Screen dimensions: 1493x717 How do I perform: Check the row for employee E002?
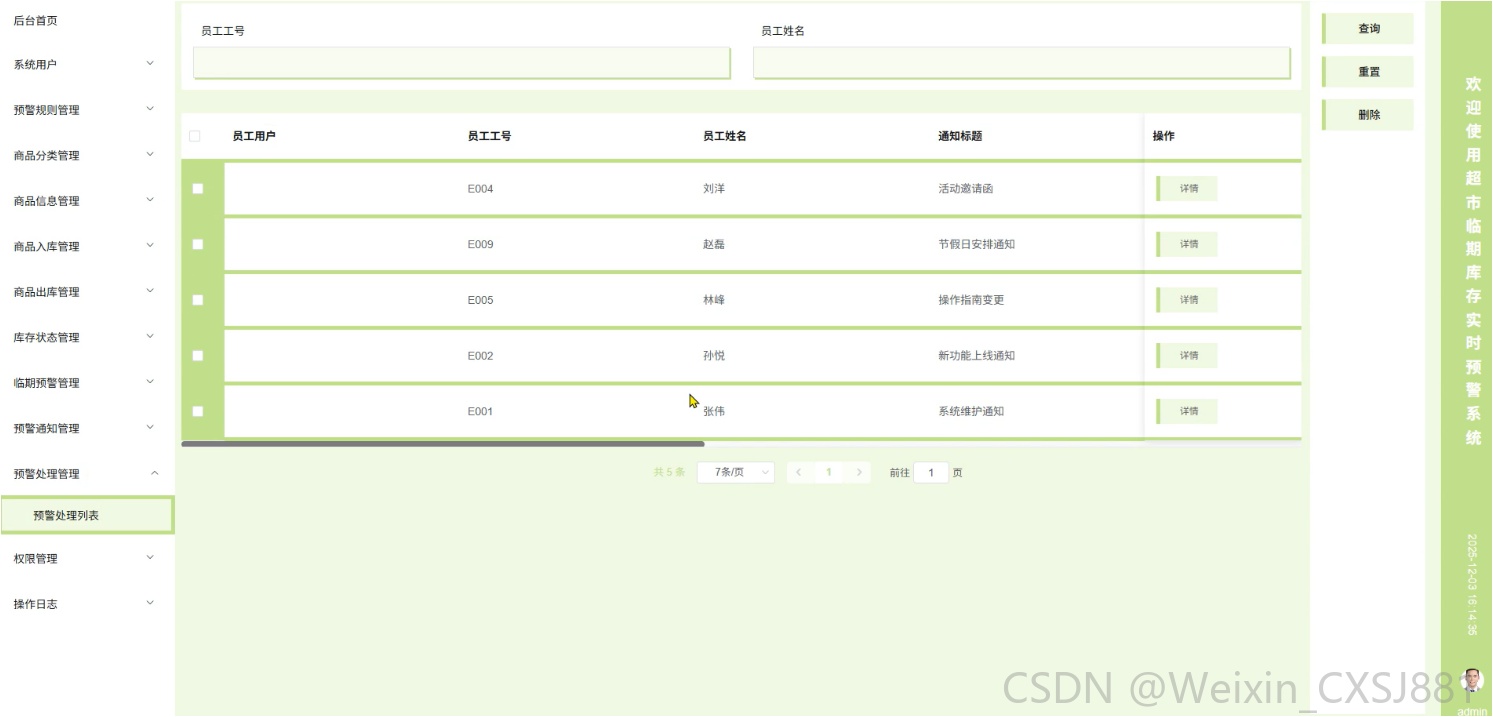coord(198,355)
